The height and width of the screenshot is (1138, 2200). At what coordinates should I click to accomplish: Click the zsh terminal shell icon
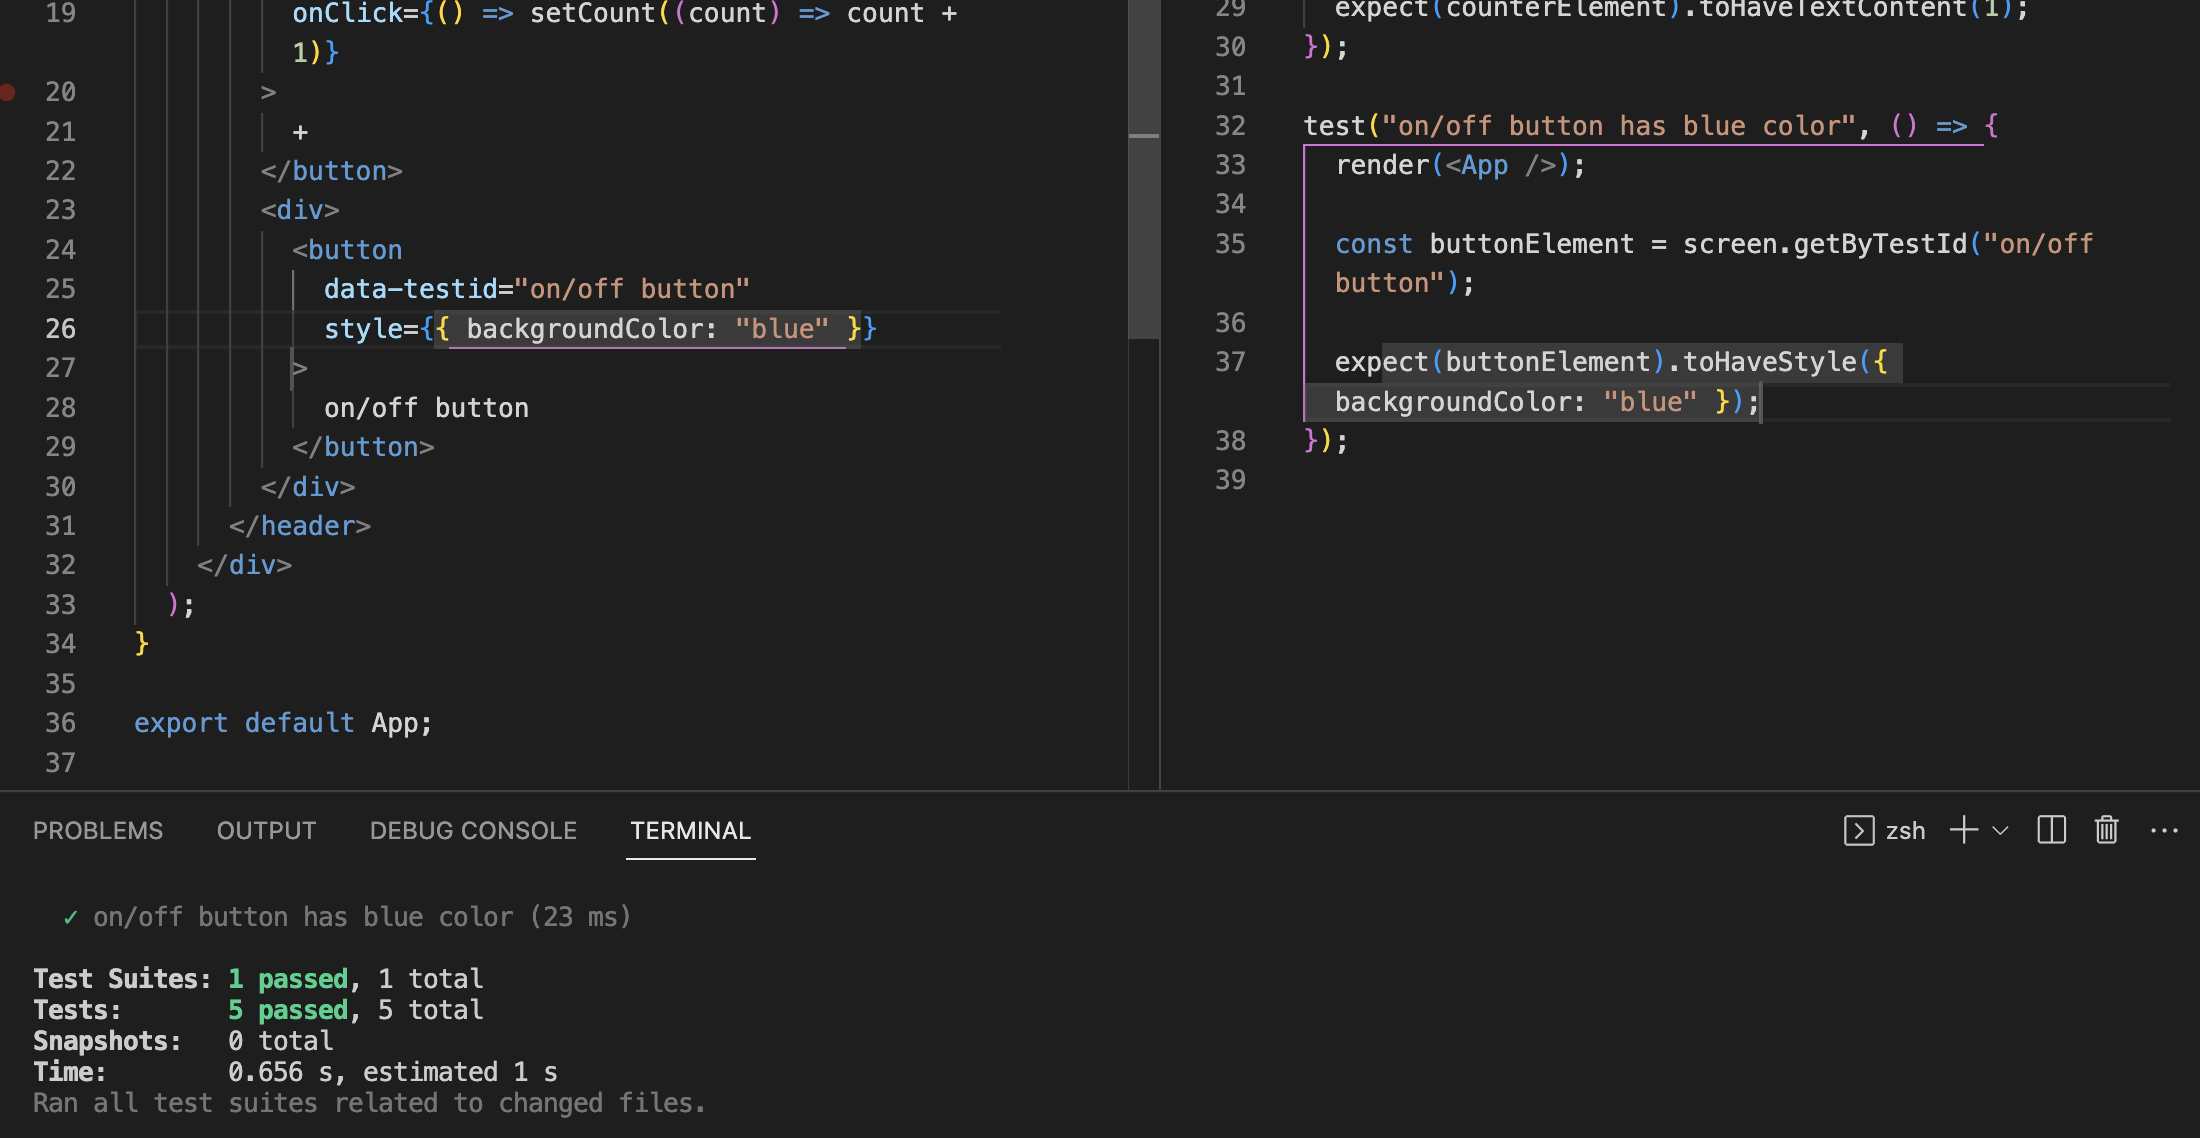[1859, 830]
